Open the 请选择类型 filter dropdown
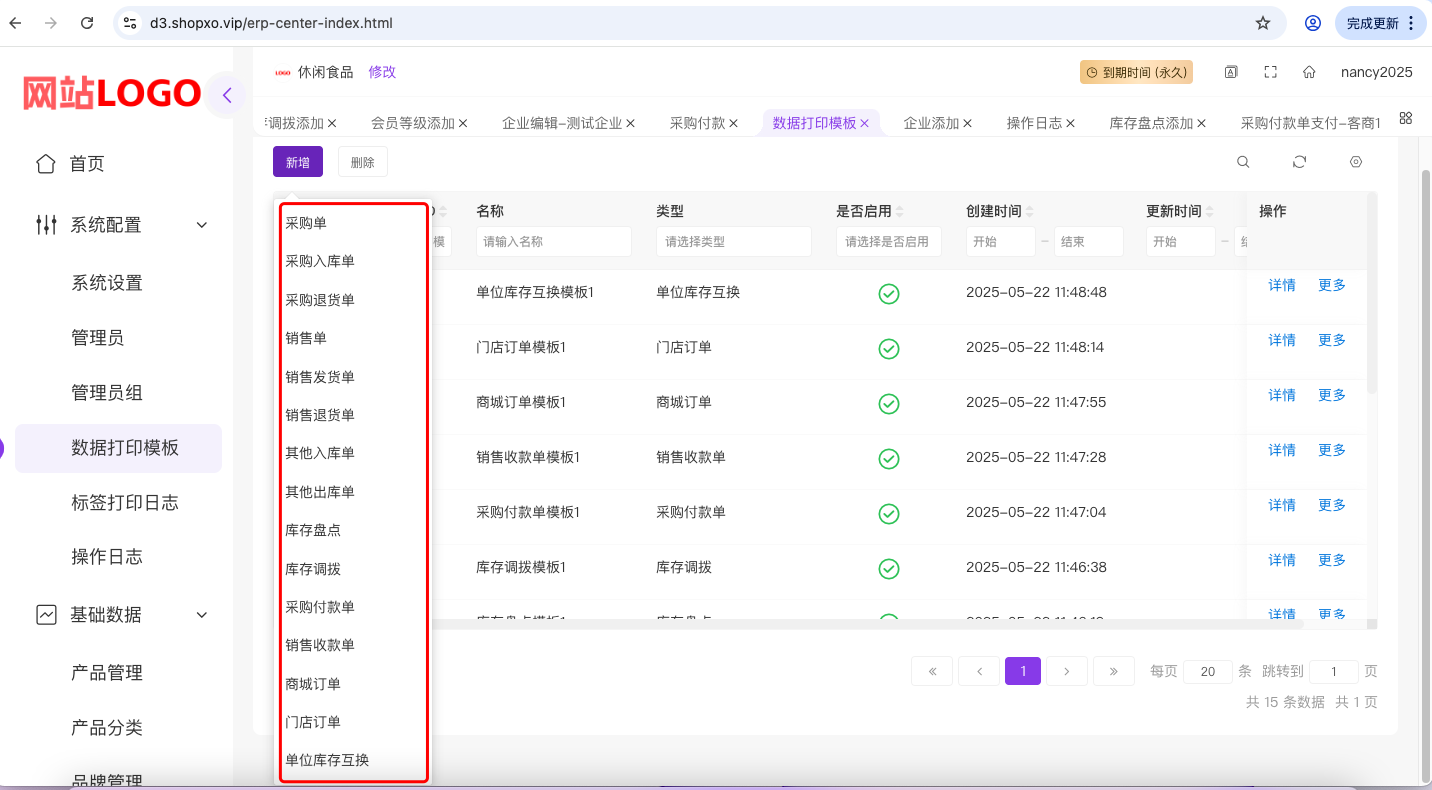Viewport: 1432px width, 790px height. (x=733, y=241)
